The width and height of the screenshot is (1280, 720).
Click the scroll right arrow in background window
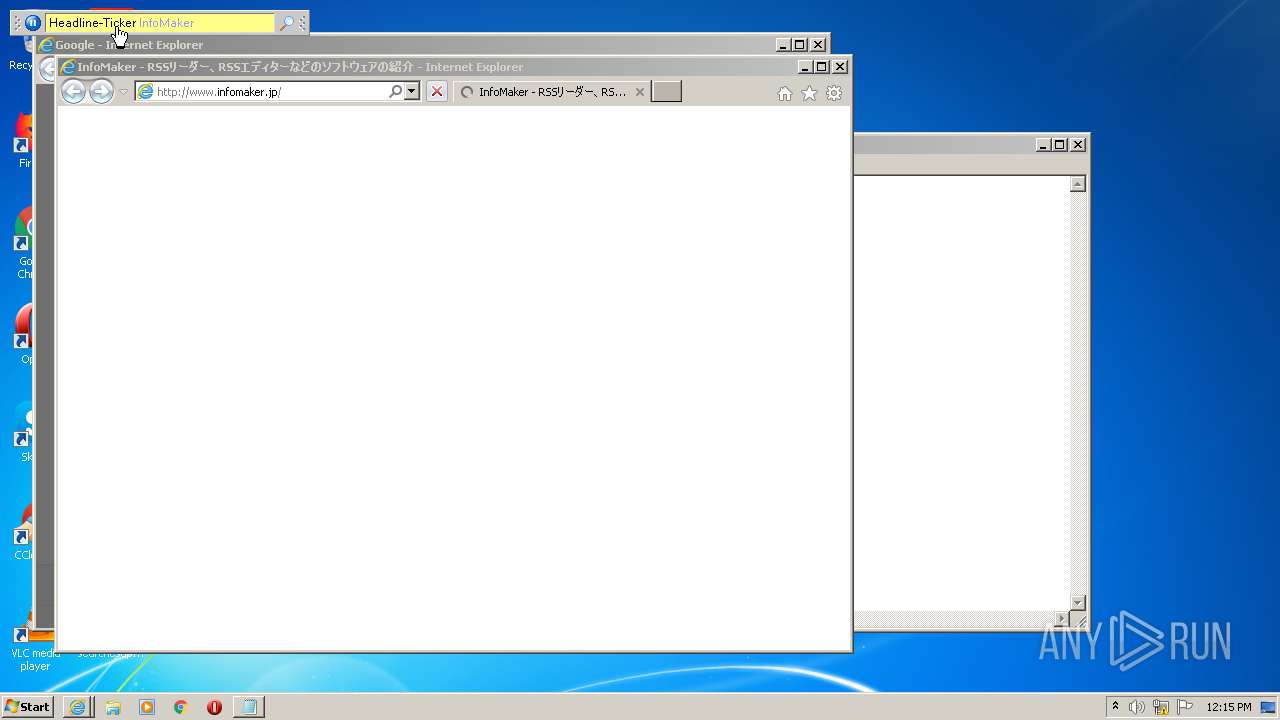click(x=1061, y=619)
